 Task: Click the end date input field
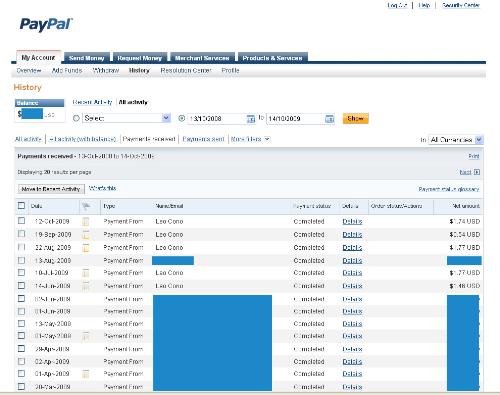(295, 118)
